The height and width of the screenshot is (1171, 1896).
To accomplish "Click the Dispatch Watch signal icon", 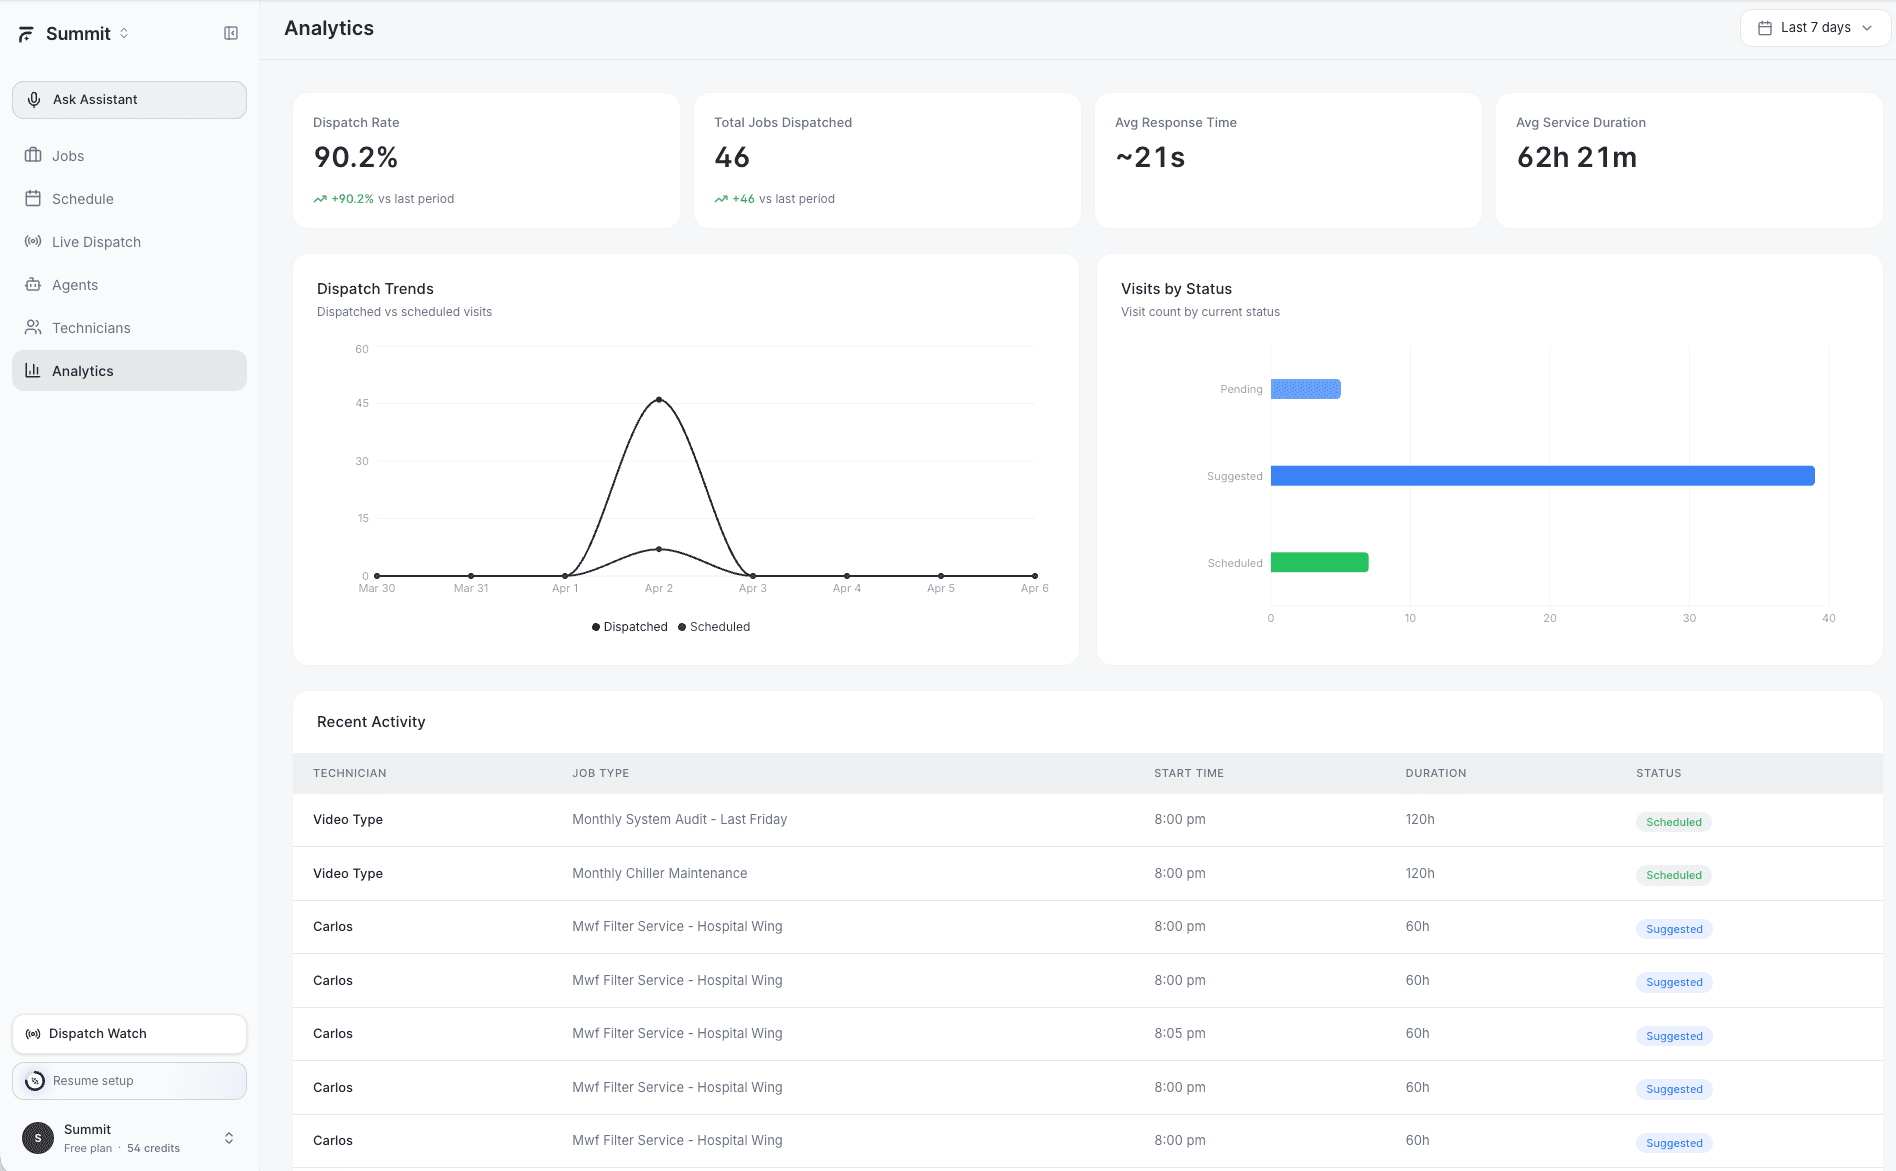I will (34, 1033).
